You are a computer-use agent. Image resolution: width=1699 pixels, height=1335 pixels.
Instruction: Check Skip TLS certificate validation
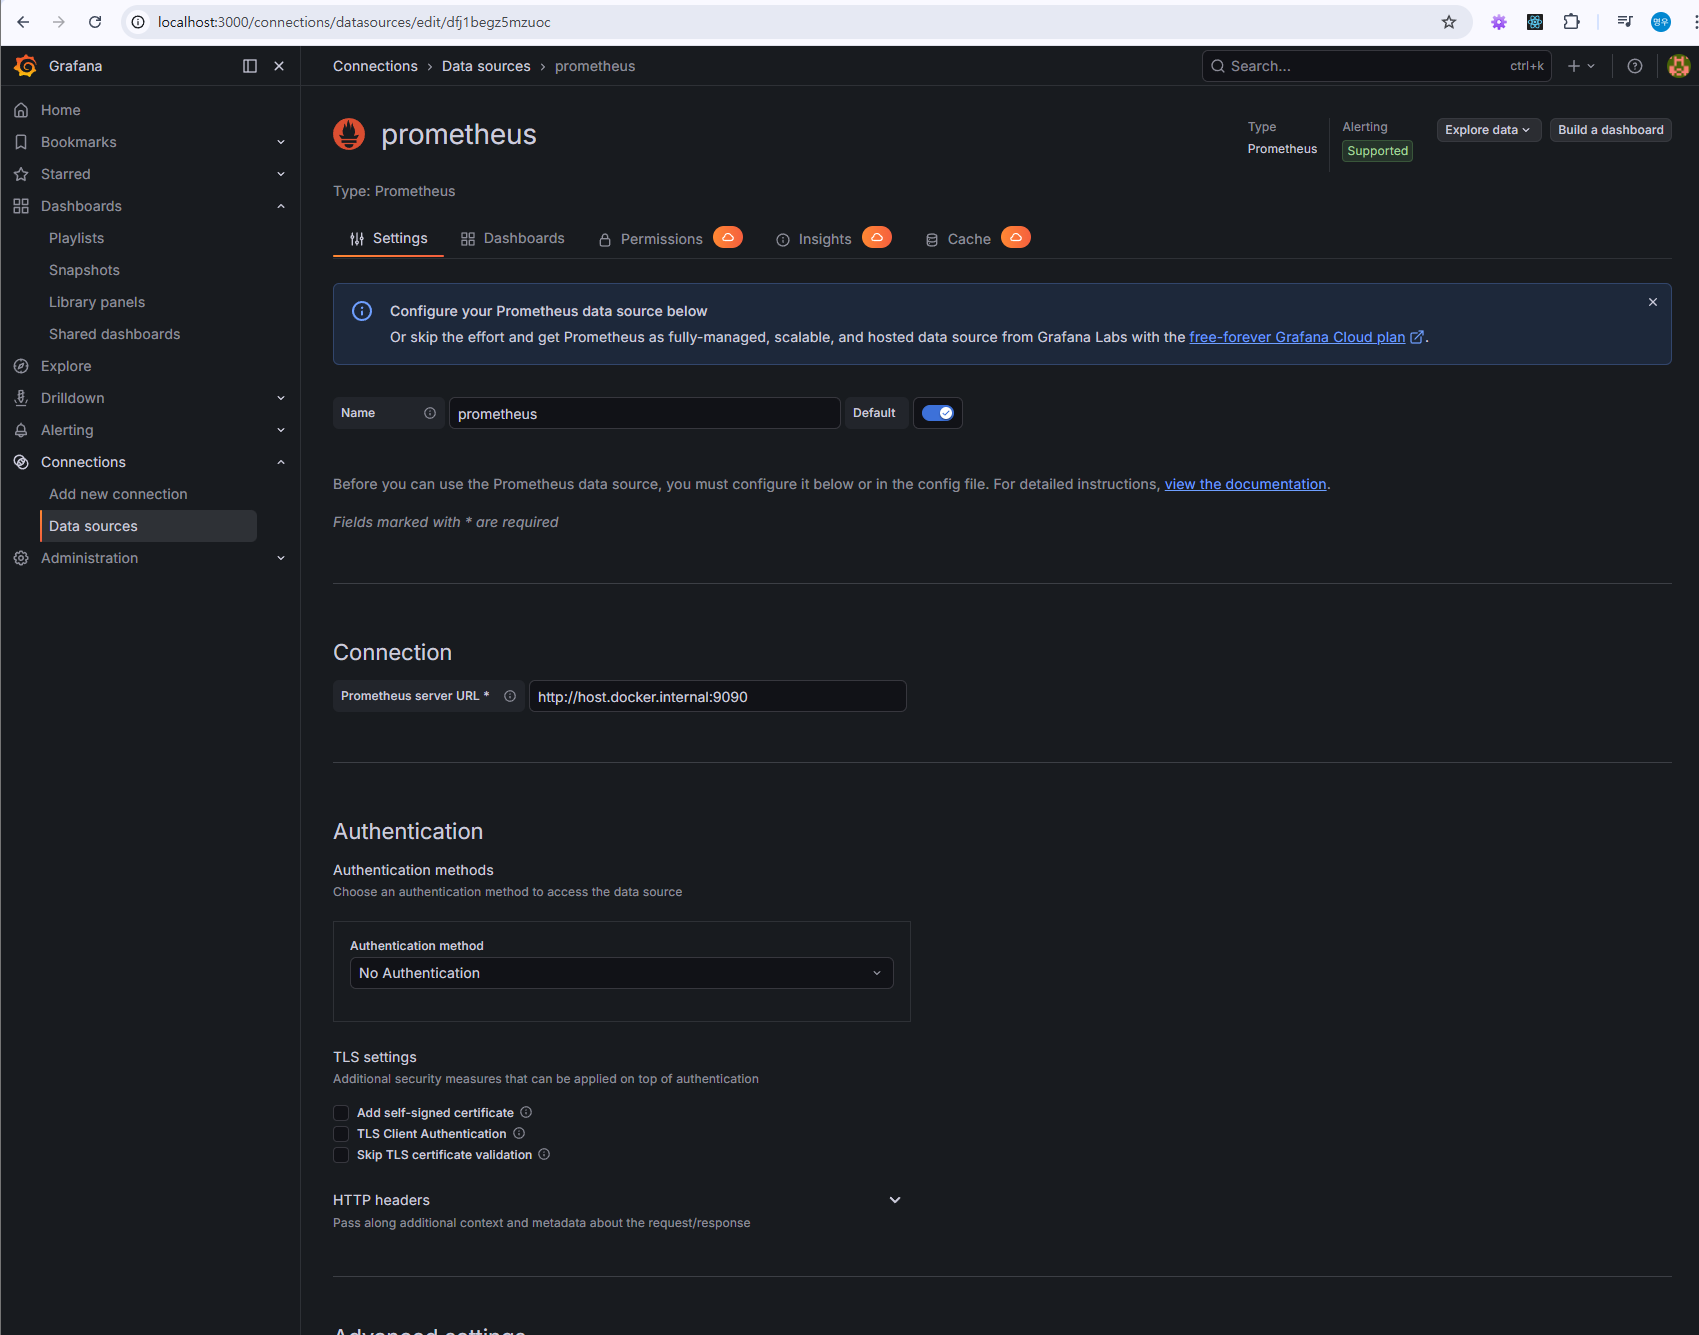[x=341, y=1155]
